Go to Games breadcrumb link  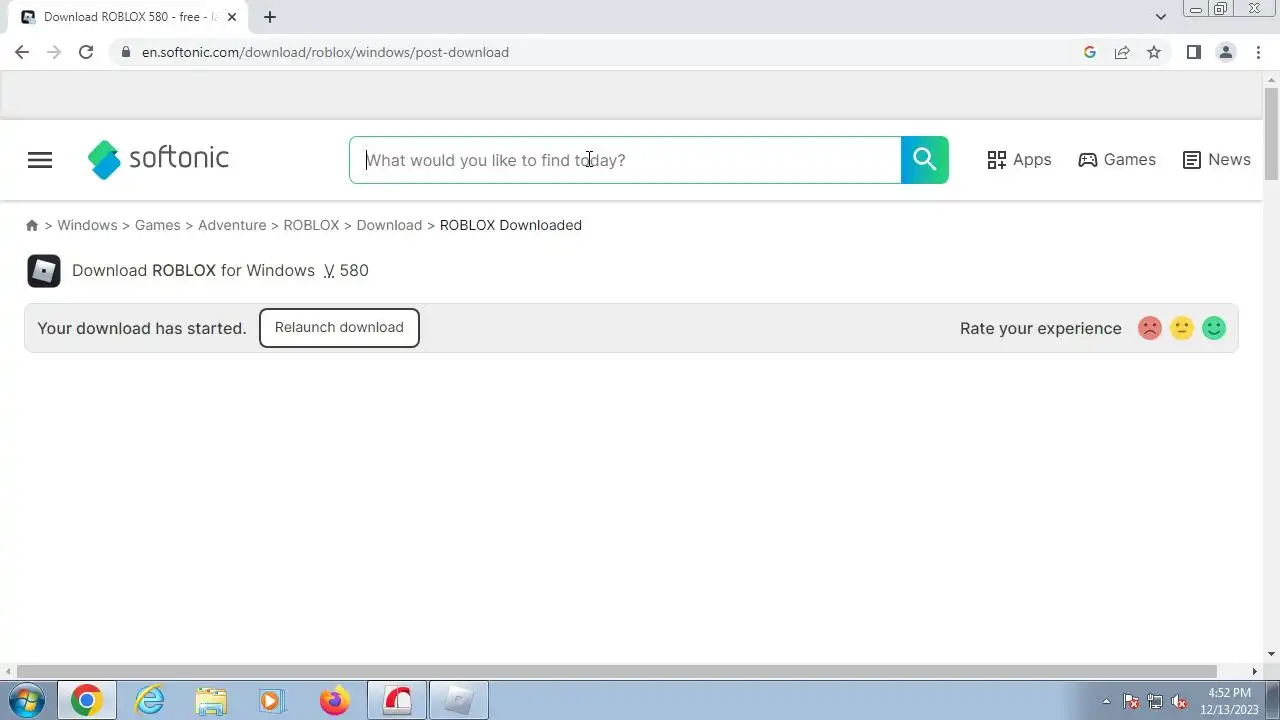pyautogui.click(x=158, y=225)
